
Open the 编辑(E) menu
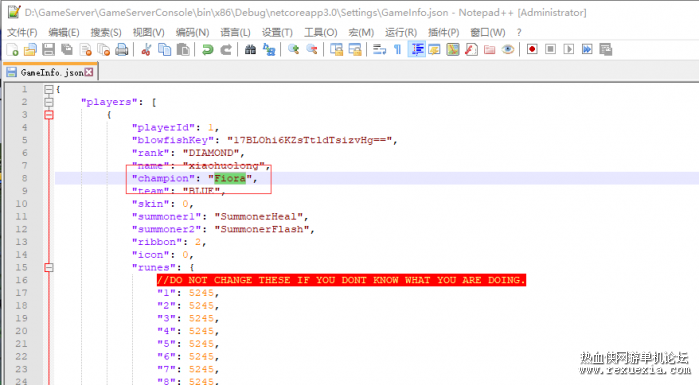(x=64, y=33)
